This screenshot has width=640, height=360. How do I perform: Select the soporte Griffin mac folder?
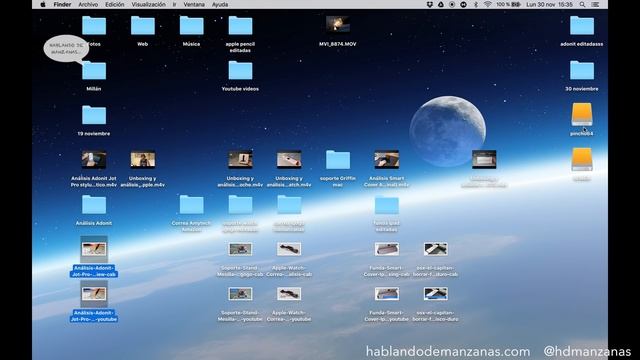pyautogui.click(x=338, y=160)
